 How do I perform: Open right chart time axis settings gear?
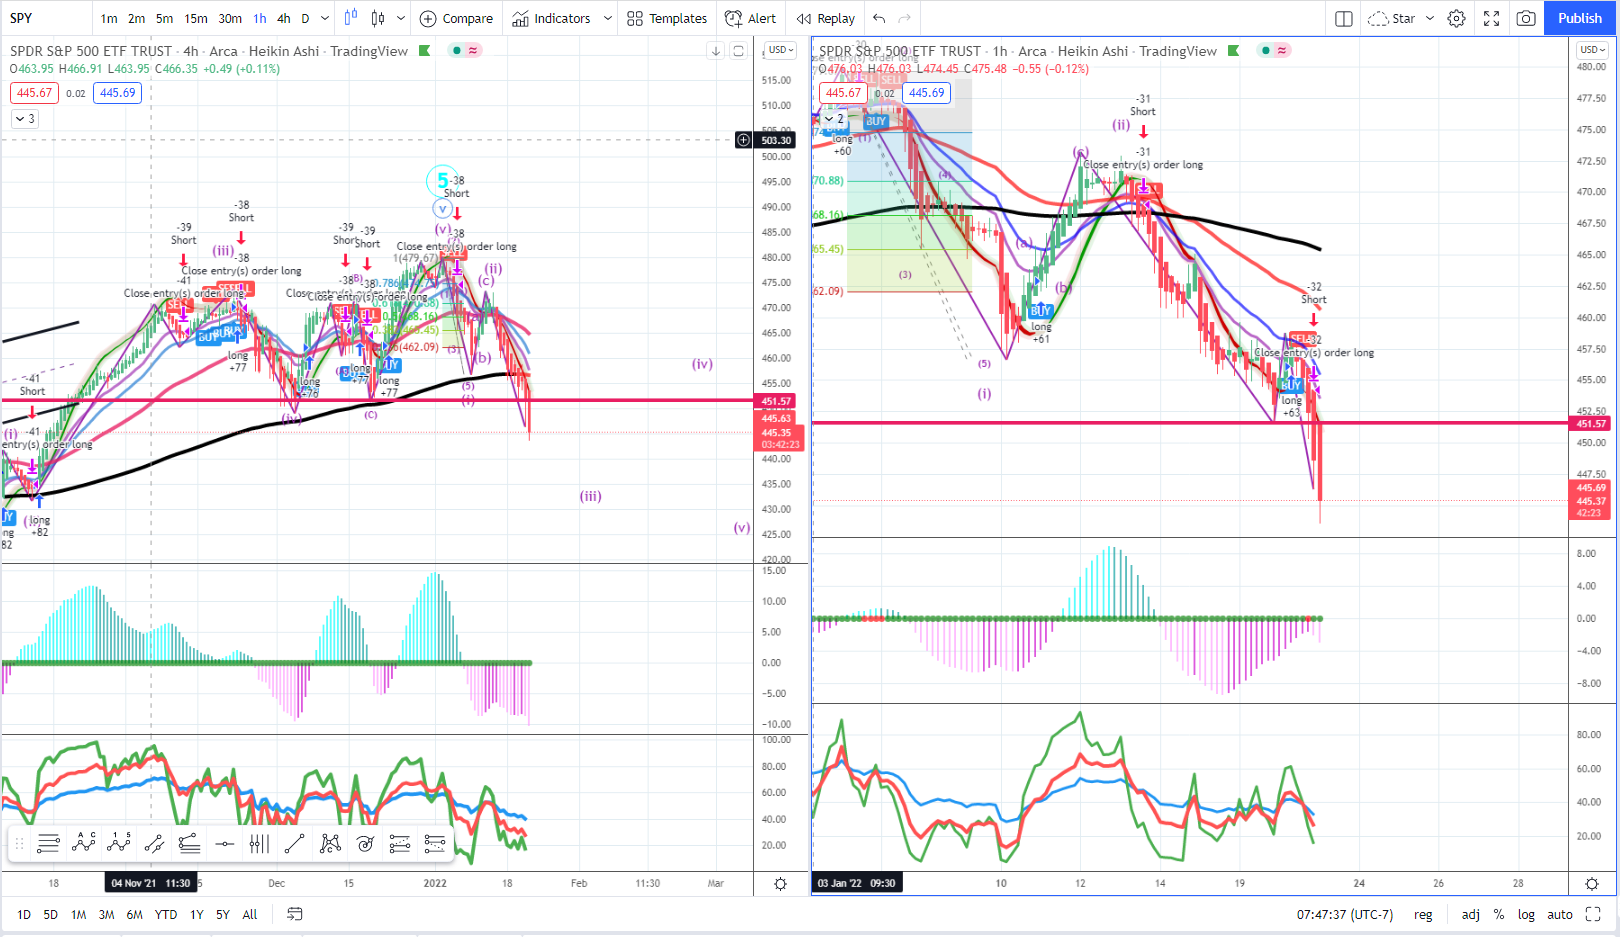[1592, 884]
